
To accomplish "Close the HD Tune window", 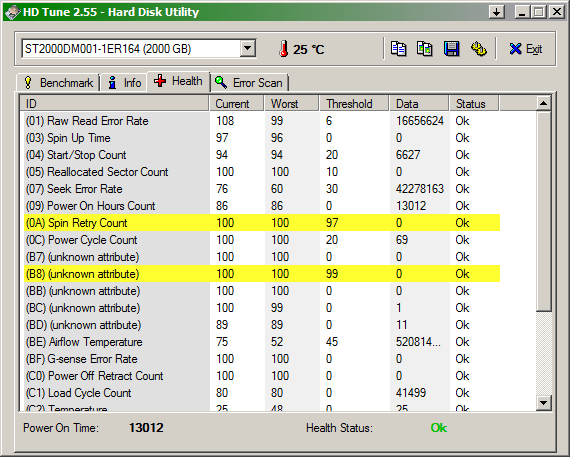I will (x=556, y=12).
